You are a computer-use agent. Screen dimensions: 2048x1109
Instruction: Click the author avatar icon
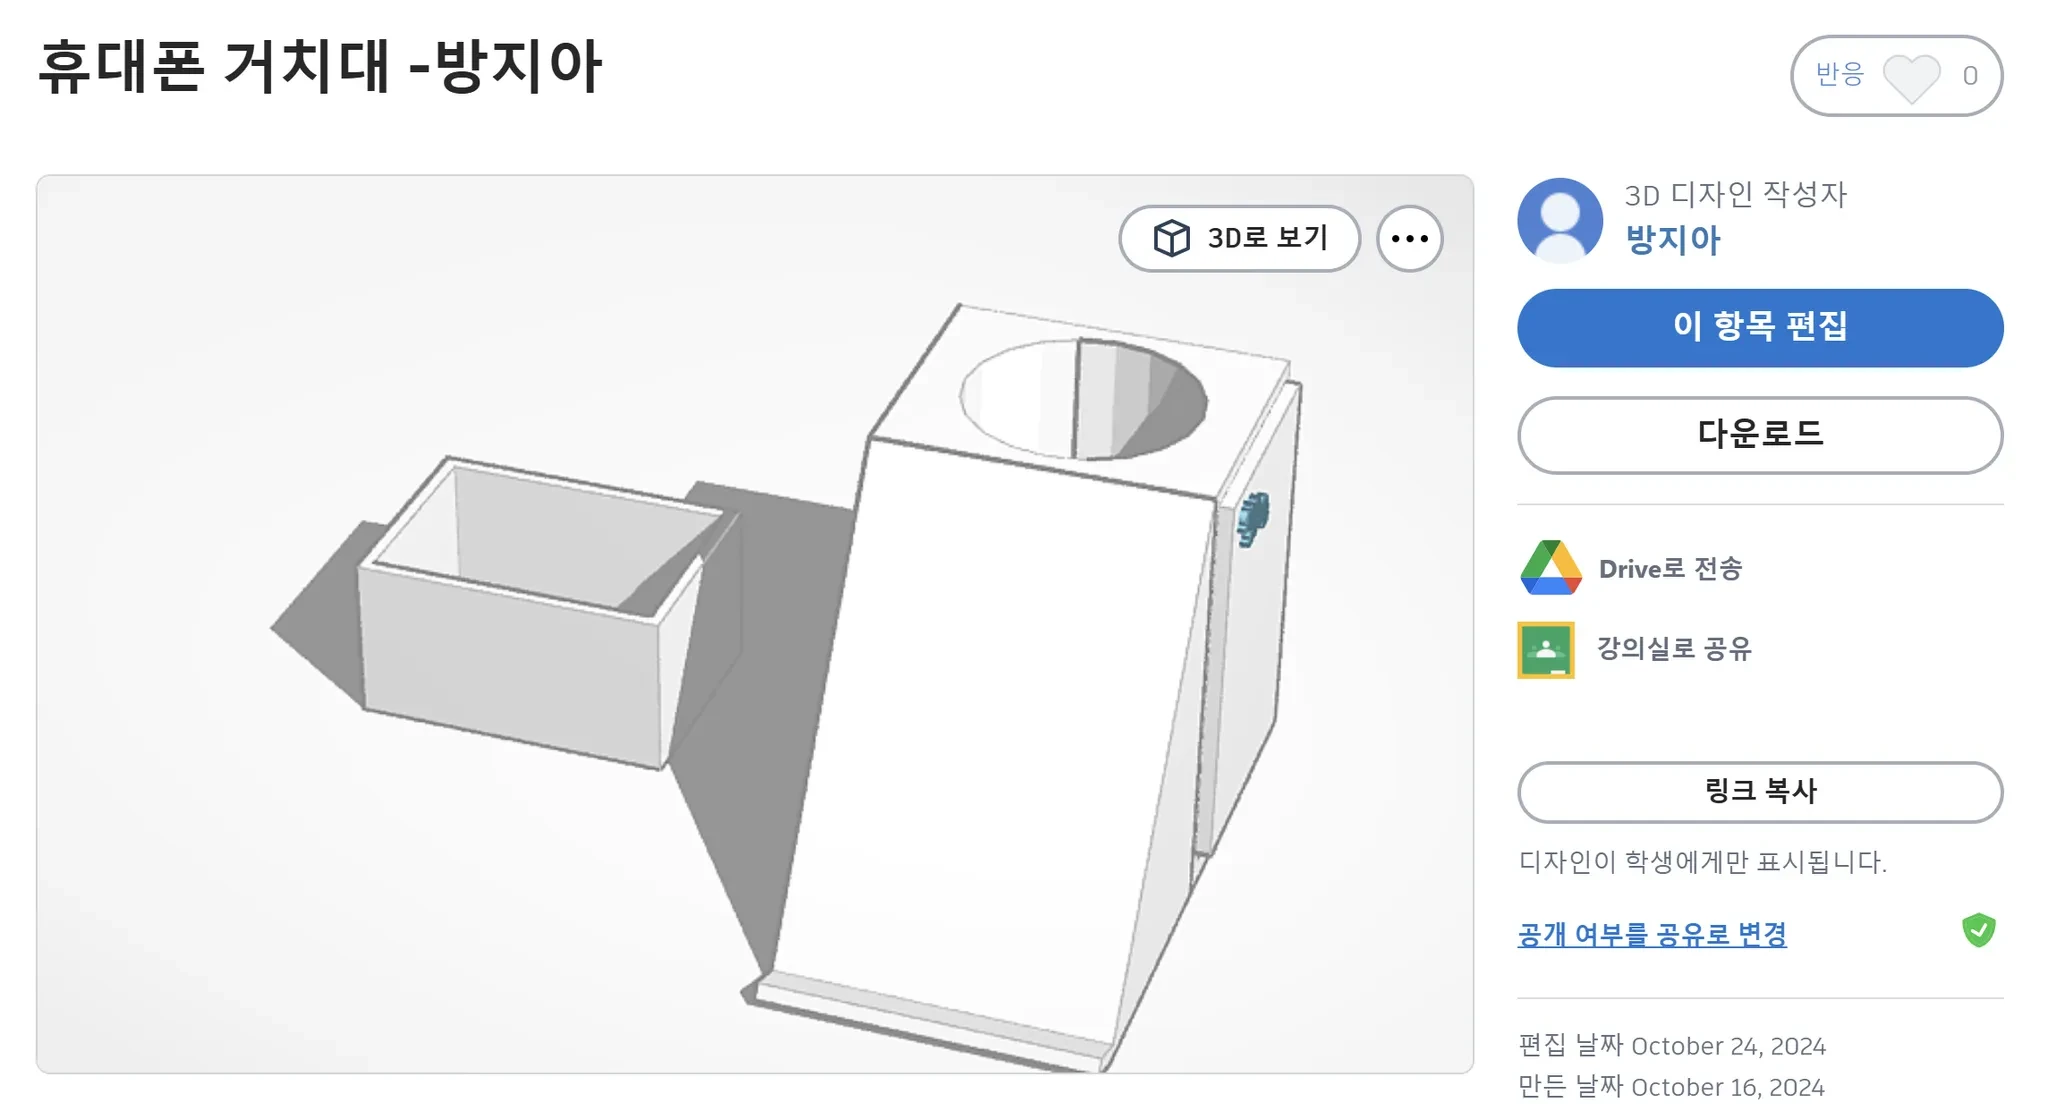1559,220
